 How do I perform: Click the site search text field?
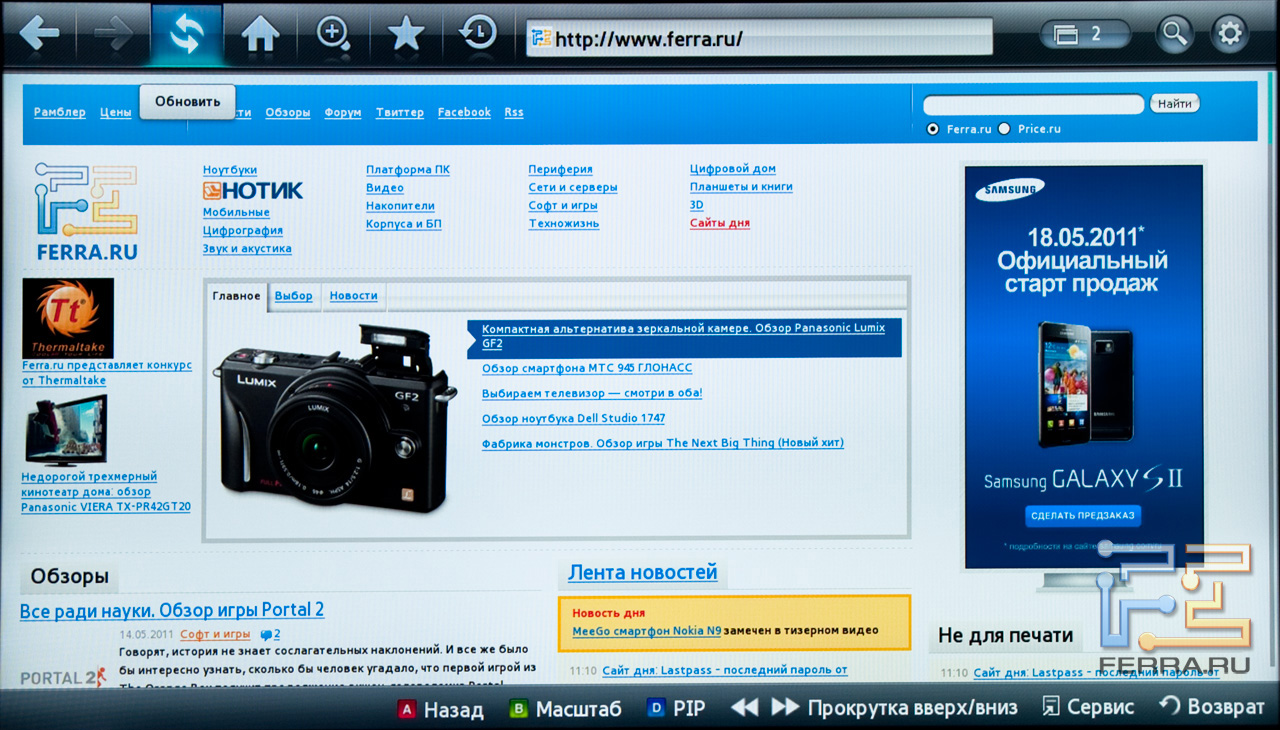click(x=1033, y=104)
